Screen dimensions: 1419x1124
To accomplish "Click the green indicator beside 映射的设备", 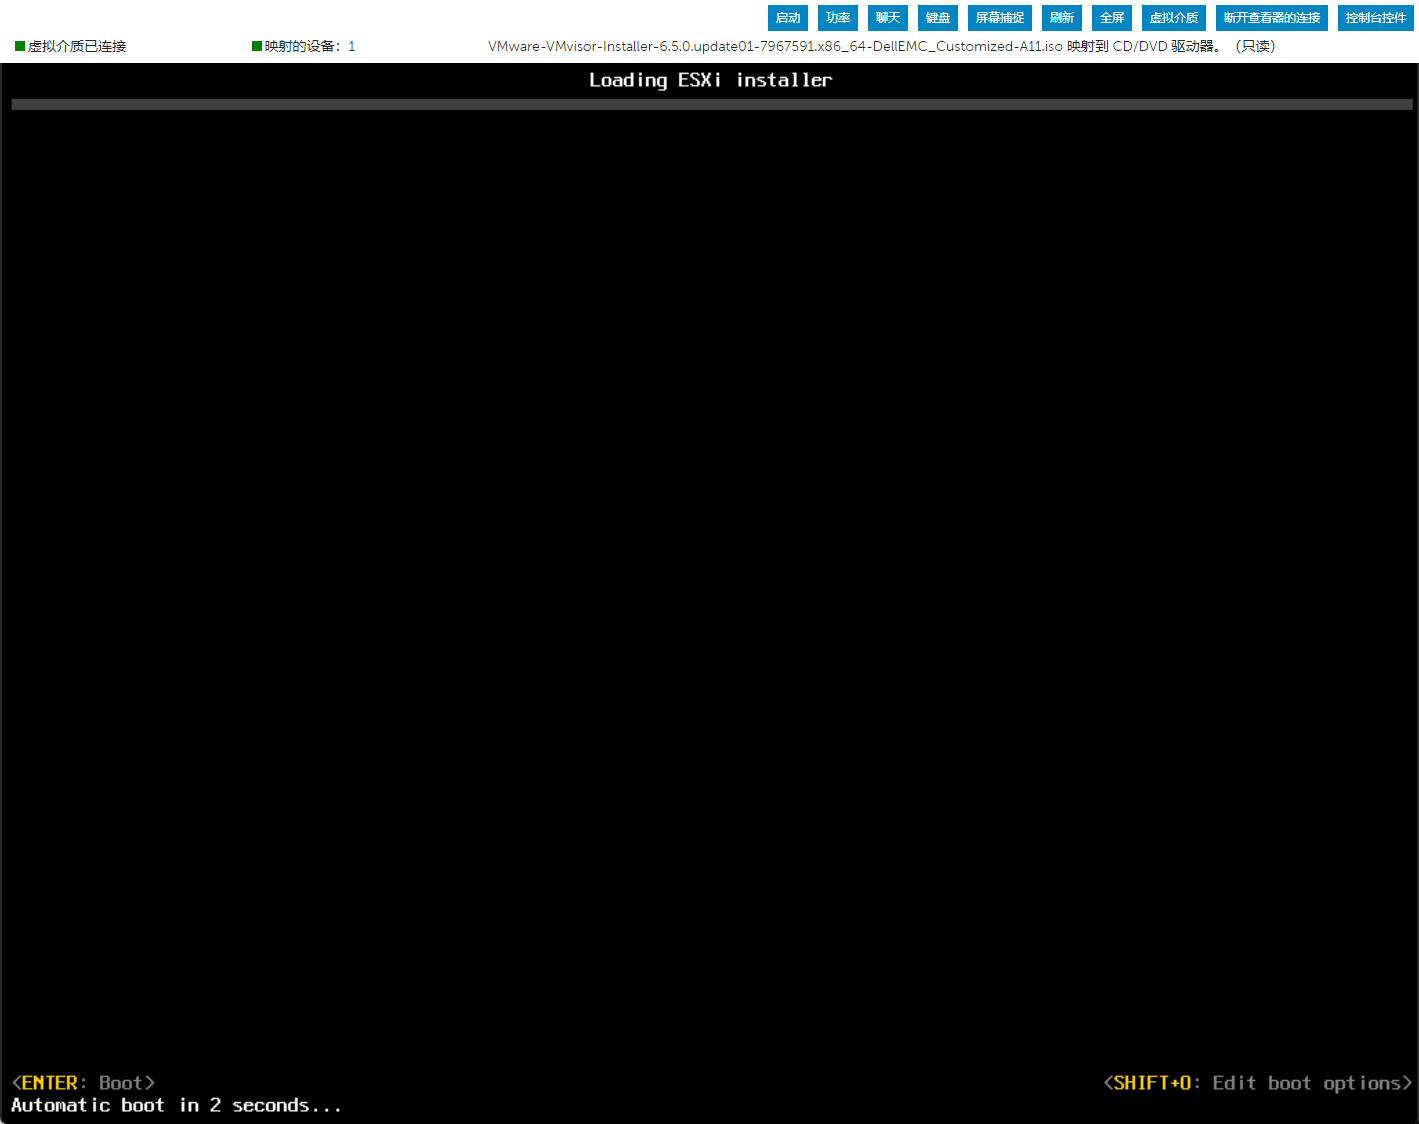I will click(257, 46).
